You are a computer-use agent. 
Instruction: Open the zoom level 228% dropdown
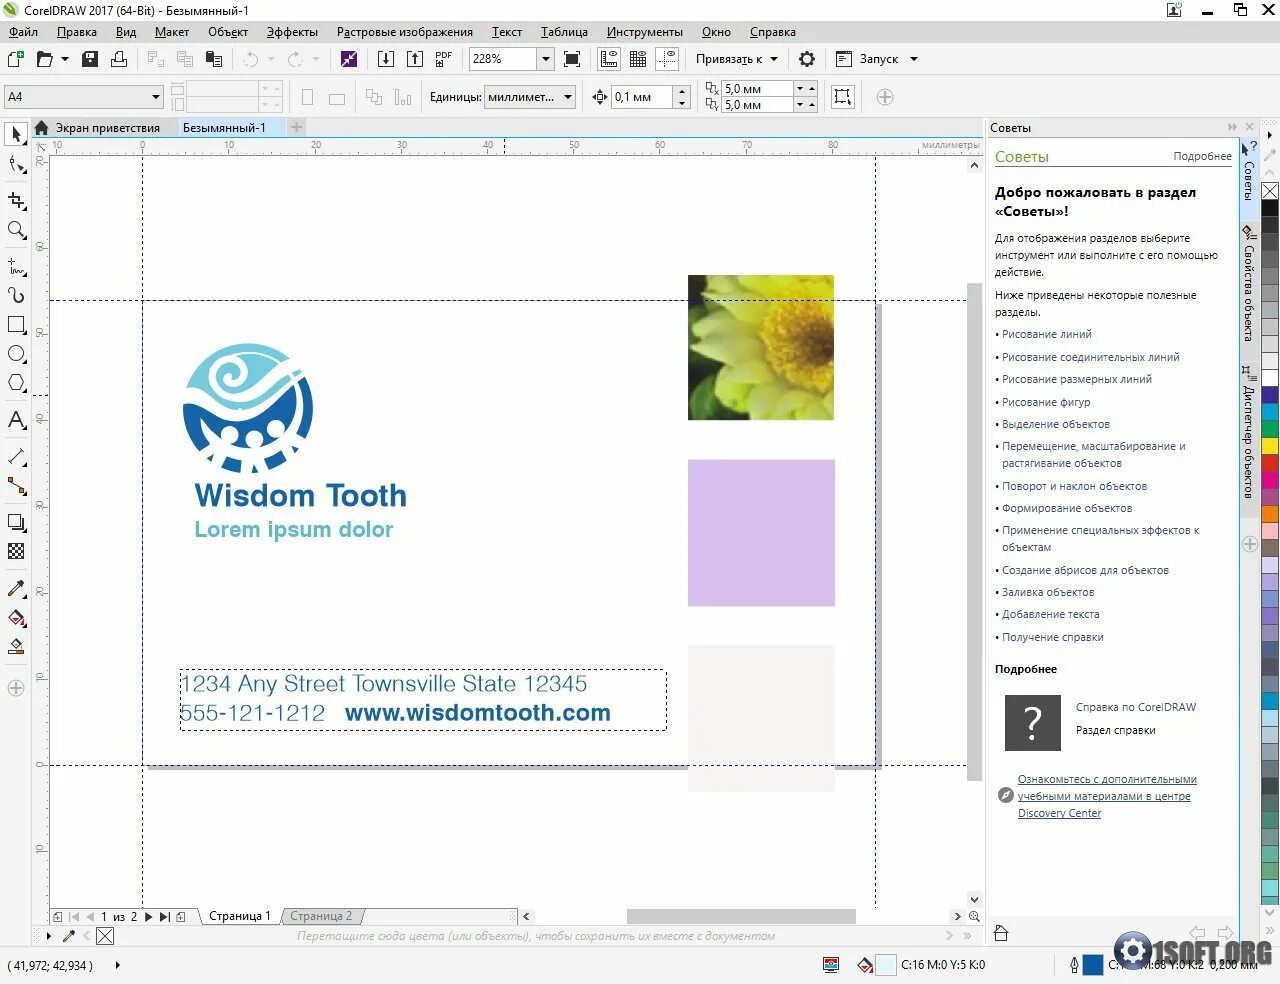coord(546,59)
